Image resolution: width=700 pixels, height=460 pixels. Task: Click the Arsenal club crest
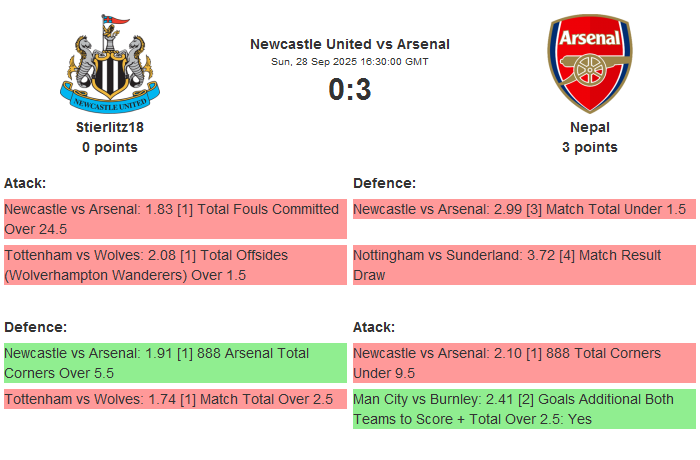coord(589,63)
